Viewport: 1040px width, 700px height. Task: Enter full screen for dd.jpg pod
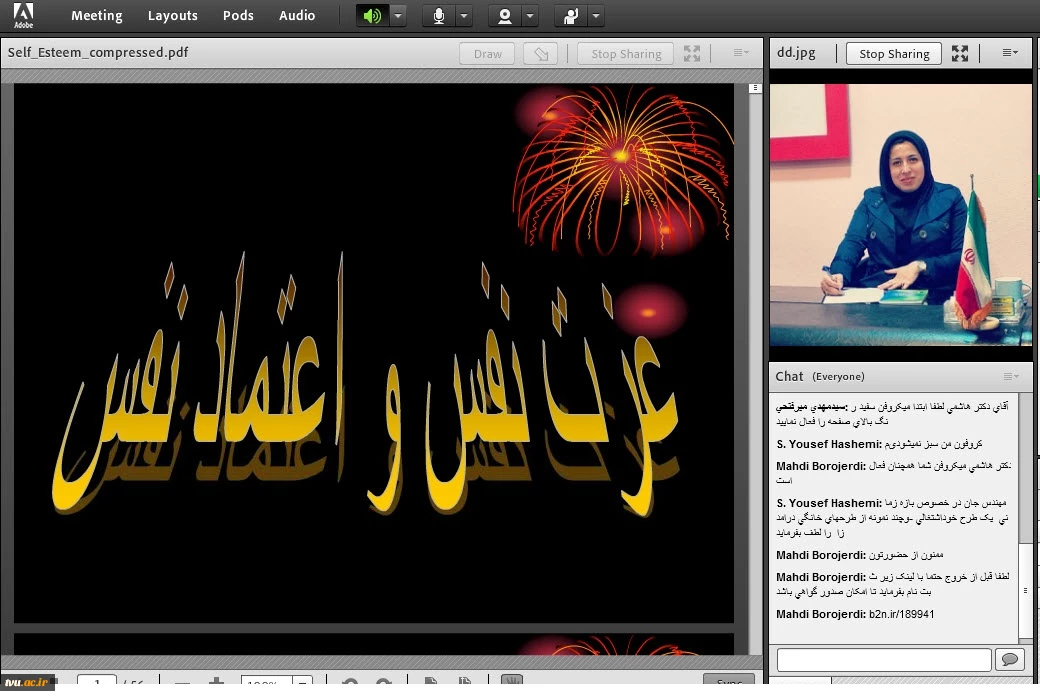(x=960, y=54)
